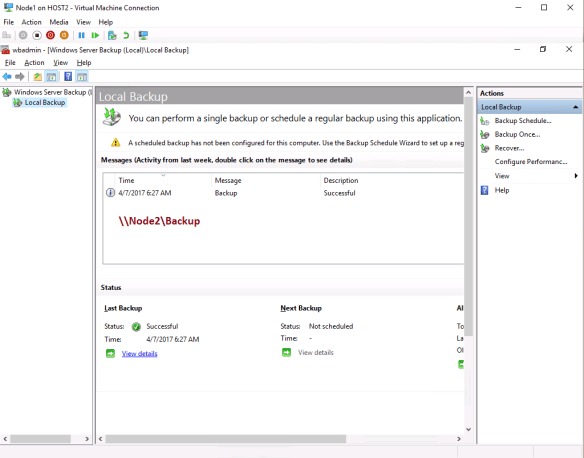Open Help menu in wbadmin window
The height and width of the screenshot is (458, 584).
click(84, 63)
